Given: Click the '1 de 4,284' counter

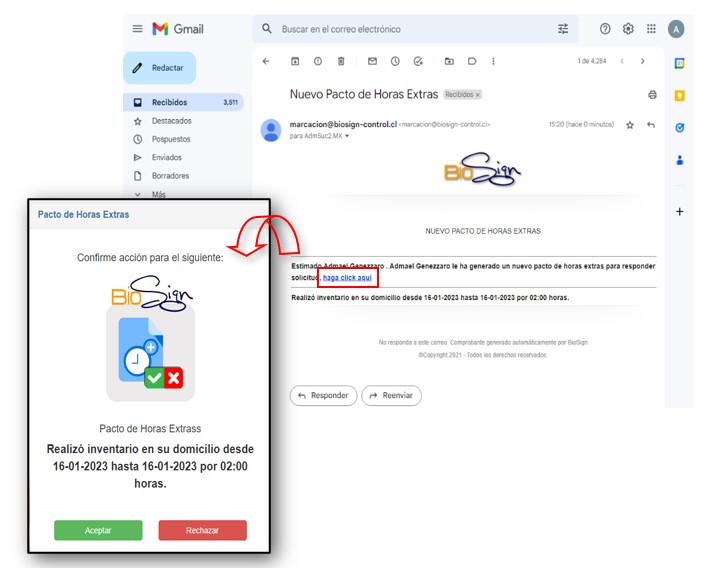Looking at the screenshot, I should pyautogui.click(x=592, y=61).
